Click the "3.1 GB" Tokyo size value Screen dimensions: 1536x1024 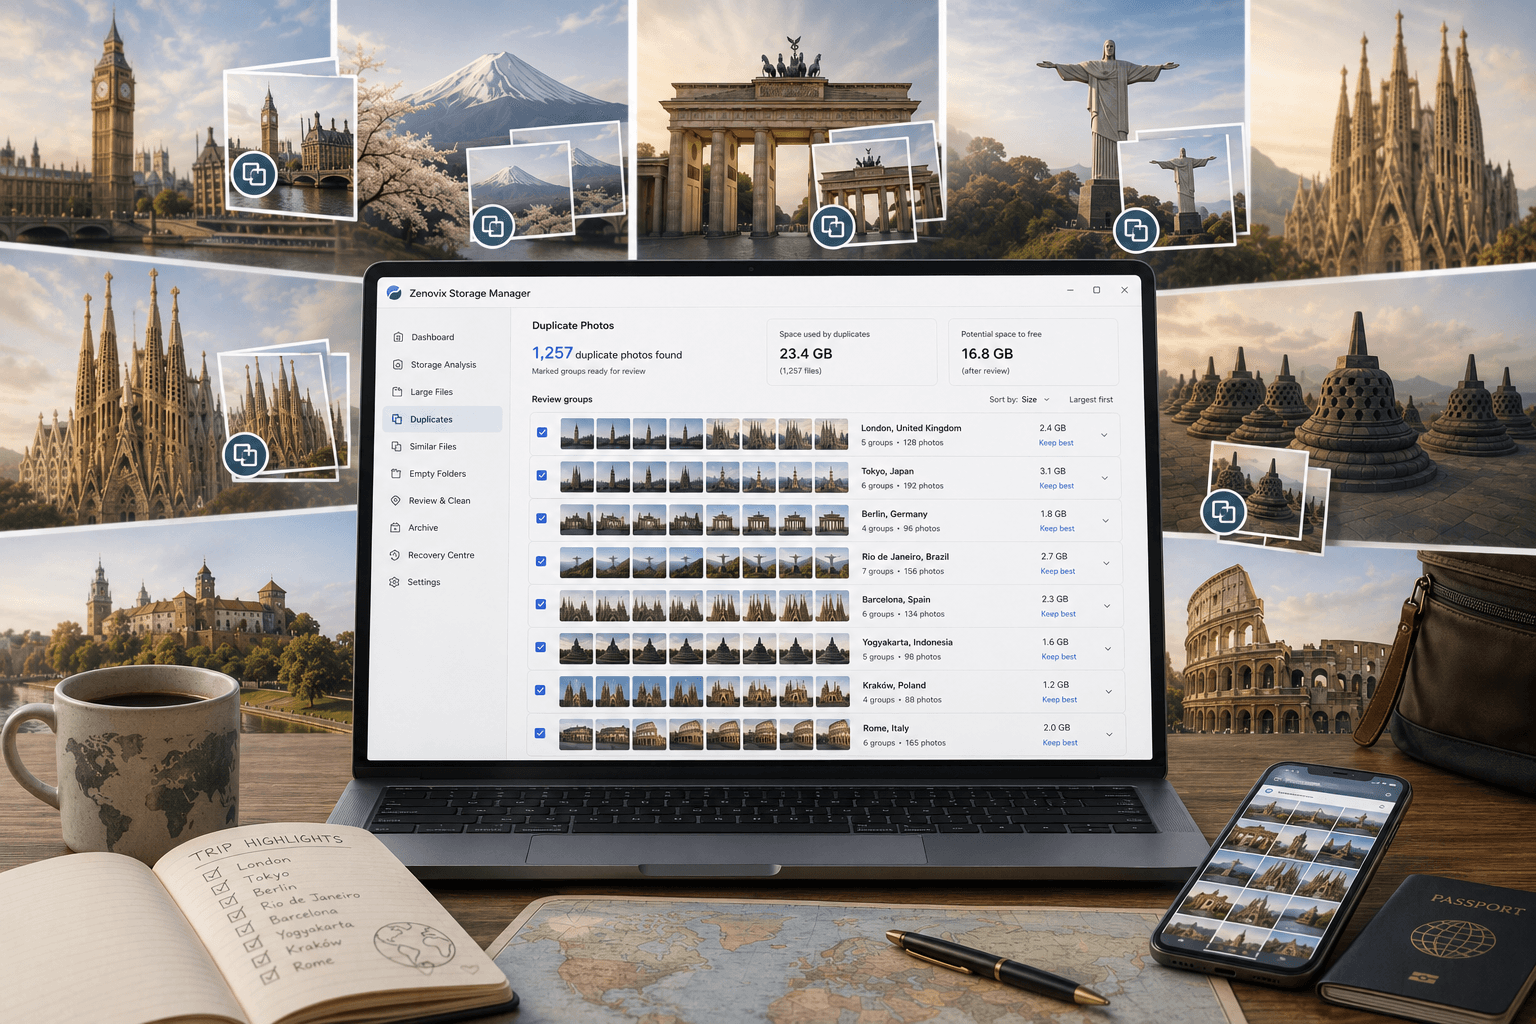pyautogui.click(x=1053, y=471)
